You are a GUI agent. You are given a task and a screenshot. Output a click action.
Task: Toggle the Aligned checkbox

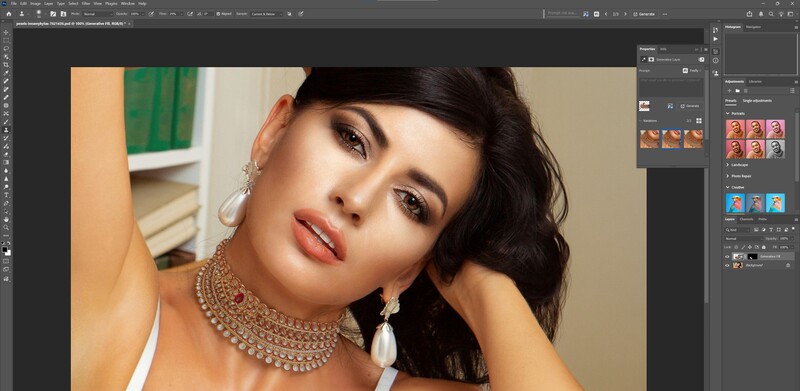[218, 14]
